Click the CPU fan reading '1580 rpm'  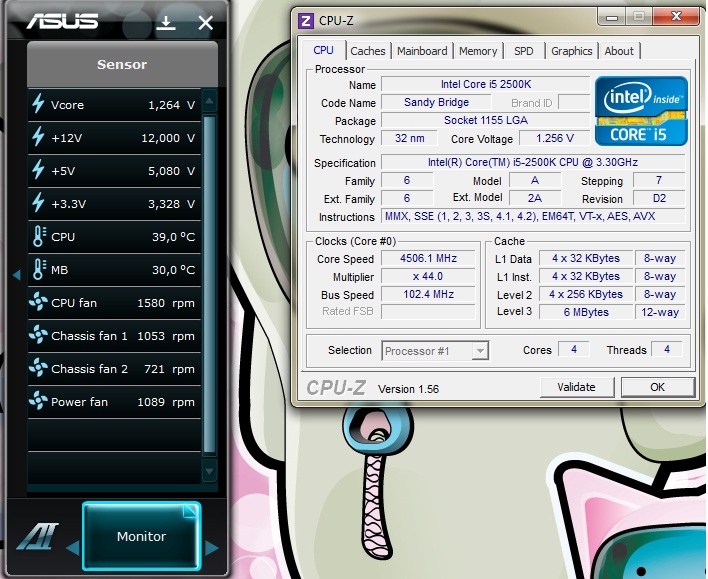pos(166,303)
